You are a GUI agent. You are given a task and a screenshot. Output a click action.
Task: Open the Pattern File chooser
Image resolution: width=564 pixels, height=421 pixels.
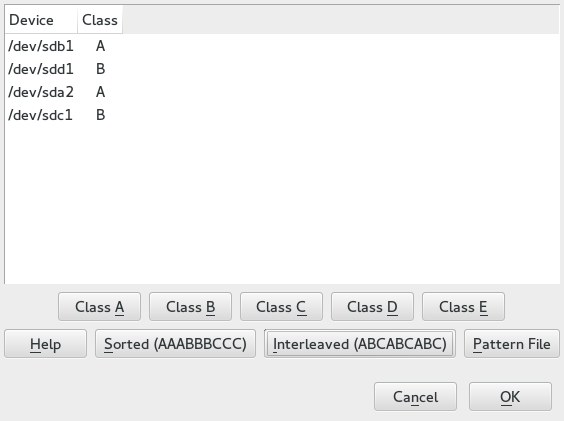click(x=512, y=344)
